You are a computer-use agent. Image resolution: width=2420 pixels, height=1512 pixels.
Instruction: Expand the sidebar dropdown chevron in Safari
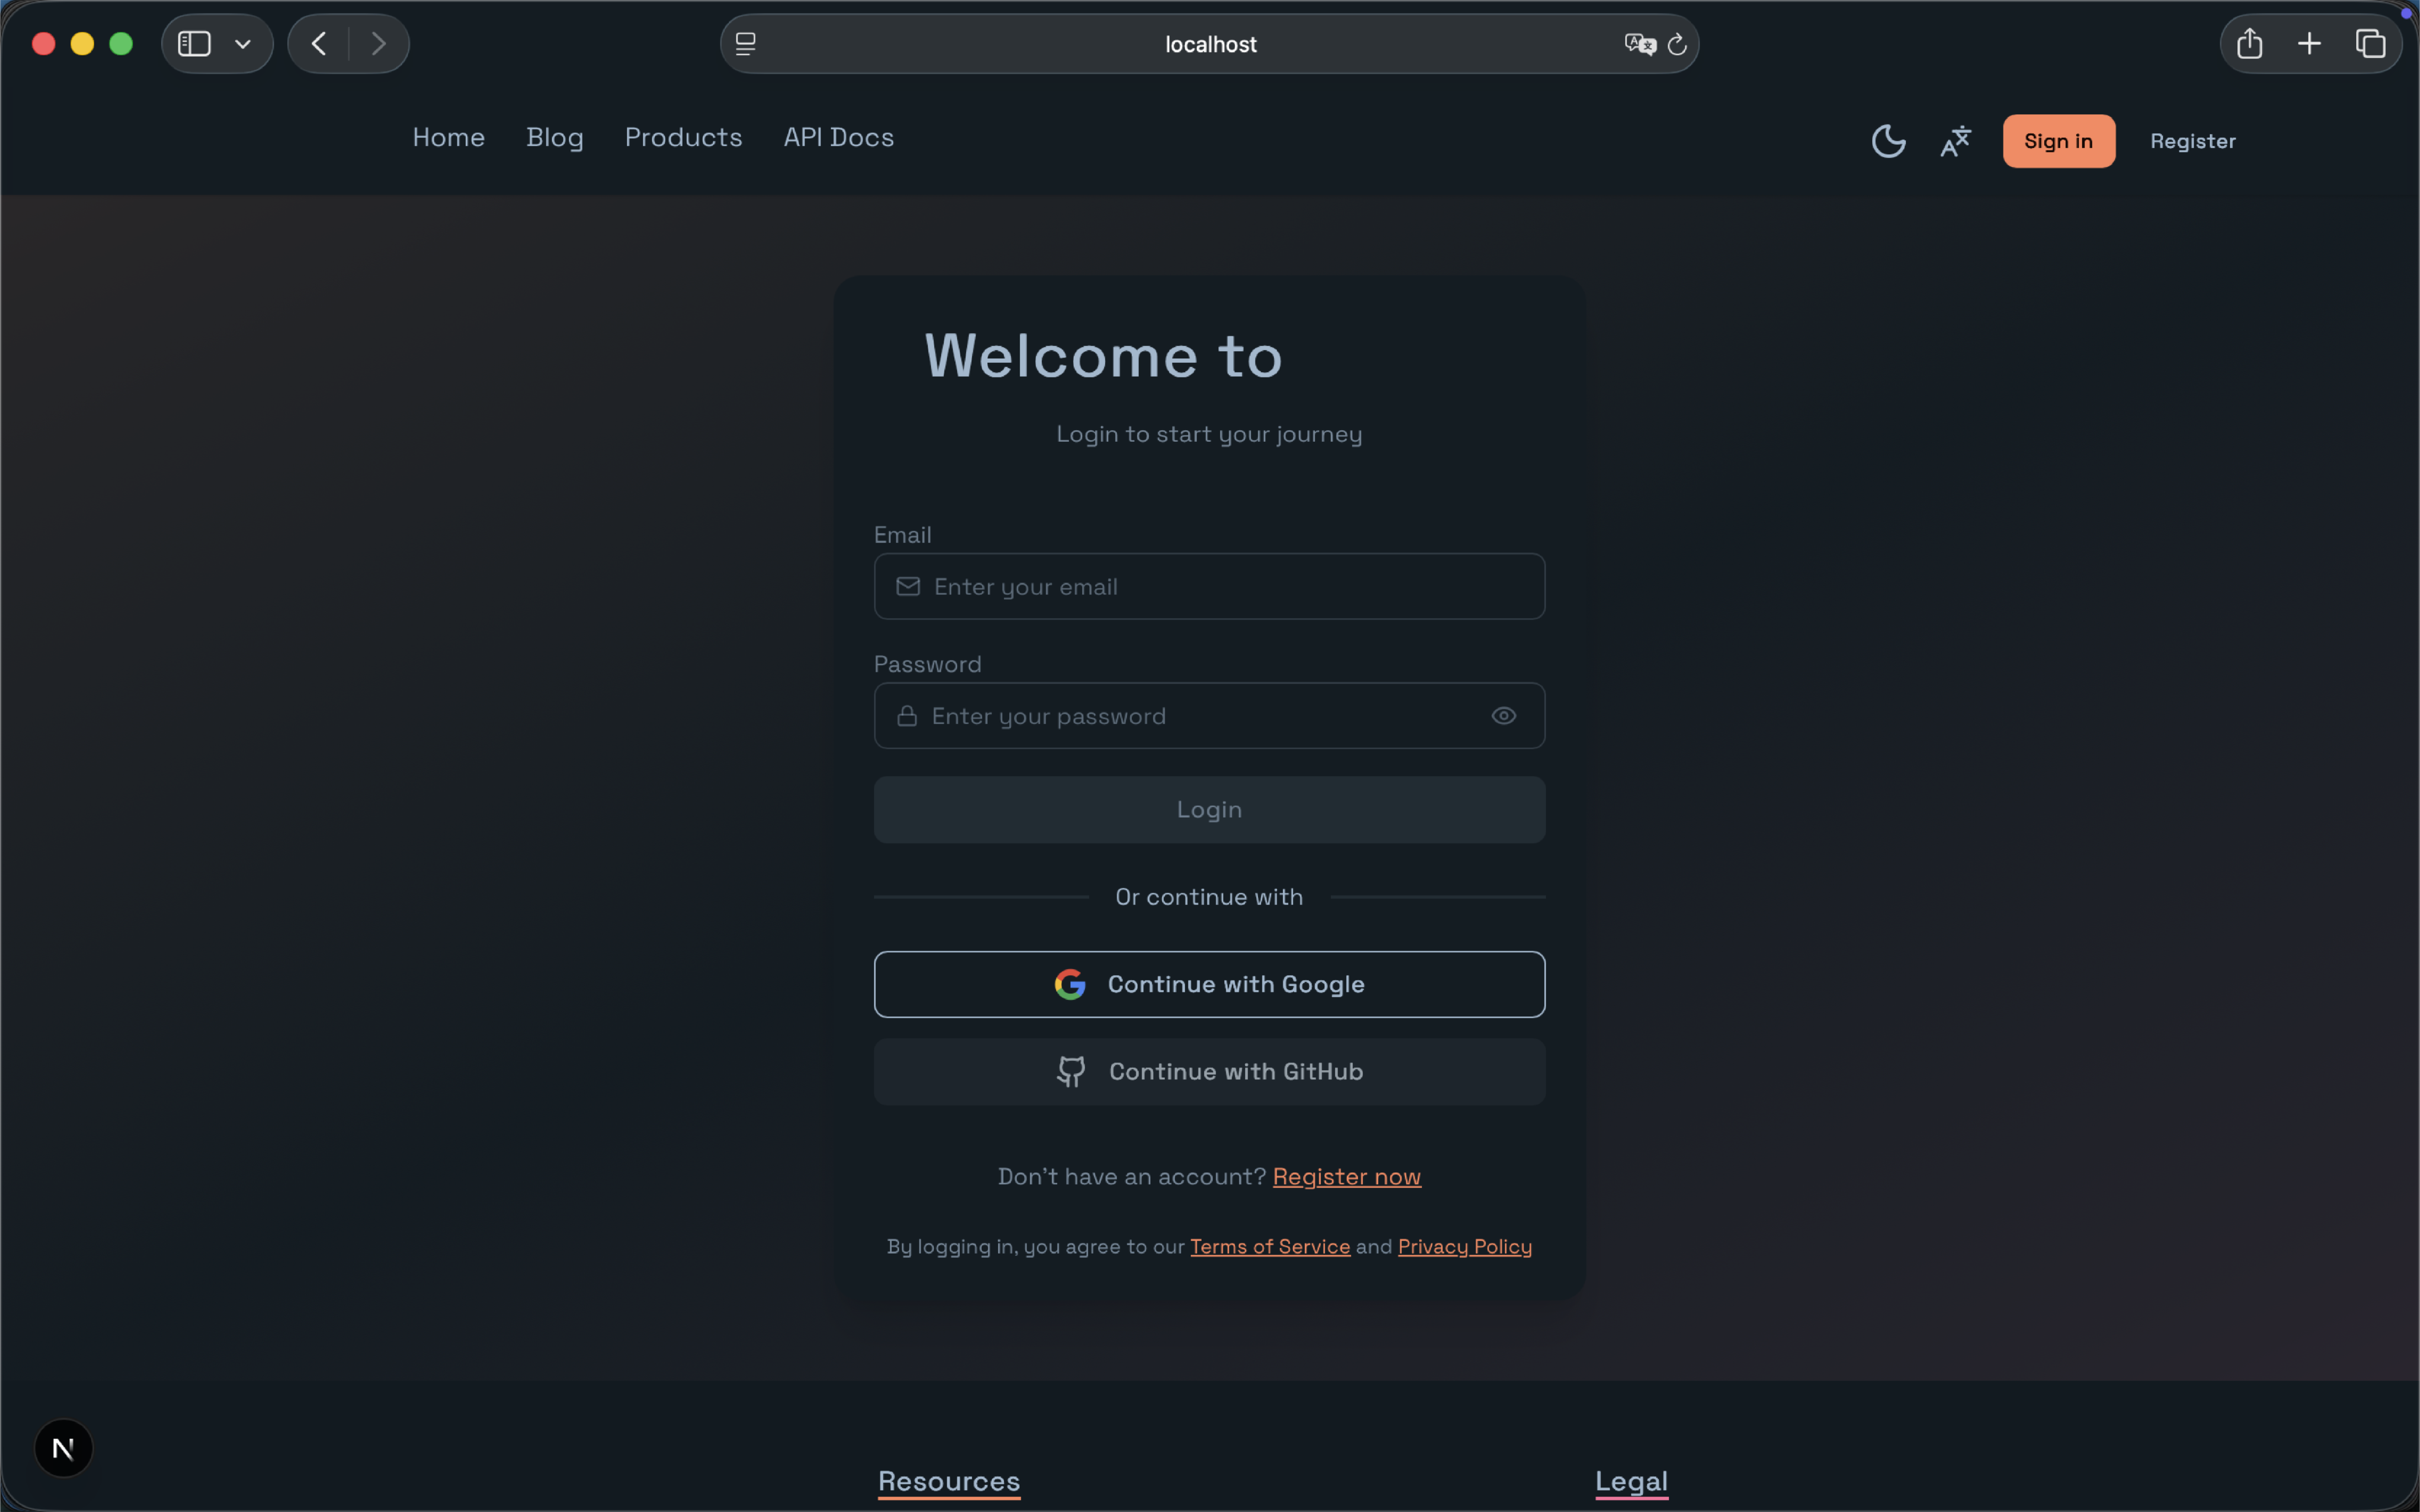click(242, 44)
